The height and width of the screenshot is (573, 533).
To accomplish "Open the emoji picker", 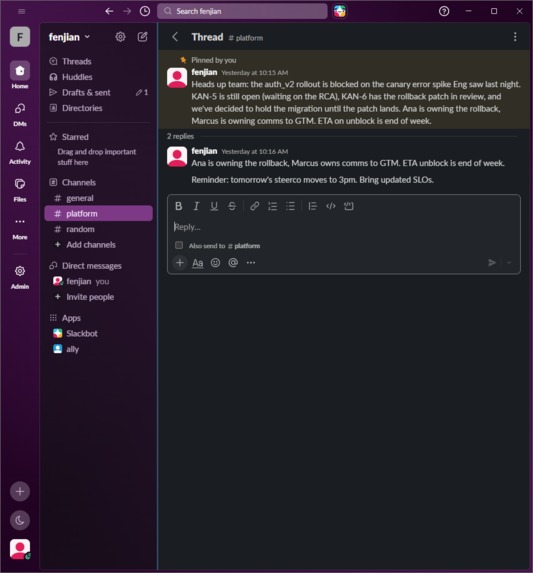I will [x=216, y=263].
